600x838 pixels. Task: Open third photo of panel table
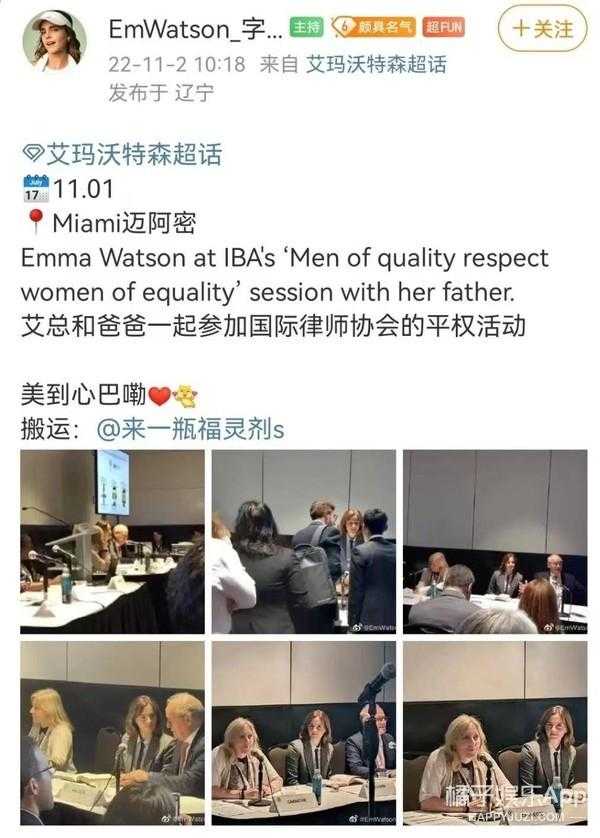point(495,541)
